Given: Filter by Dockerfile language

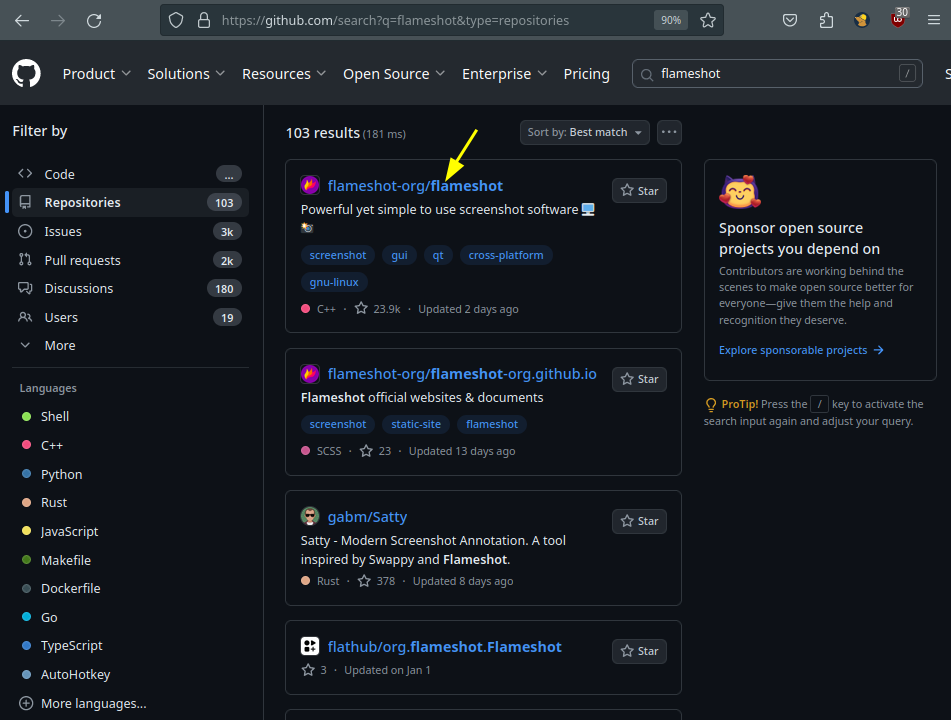Looking at the screenshot, I should click(70, 588).
